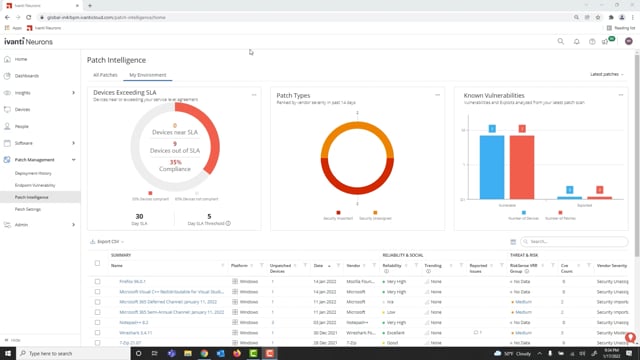Click the Ivanti Neurons search icon
Screen dimensions: 640x360
(561, 41)
